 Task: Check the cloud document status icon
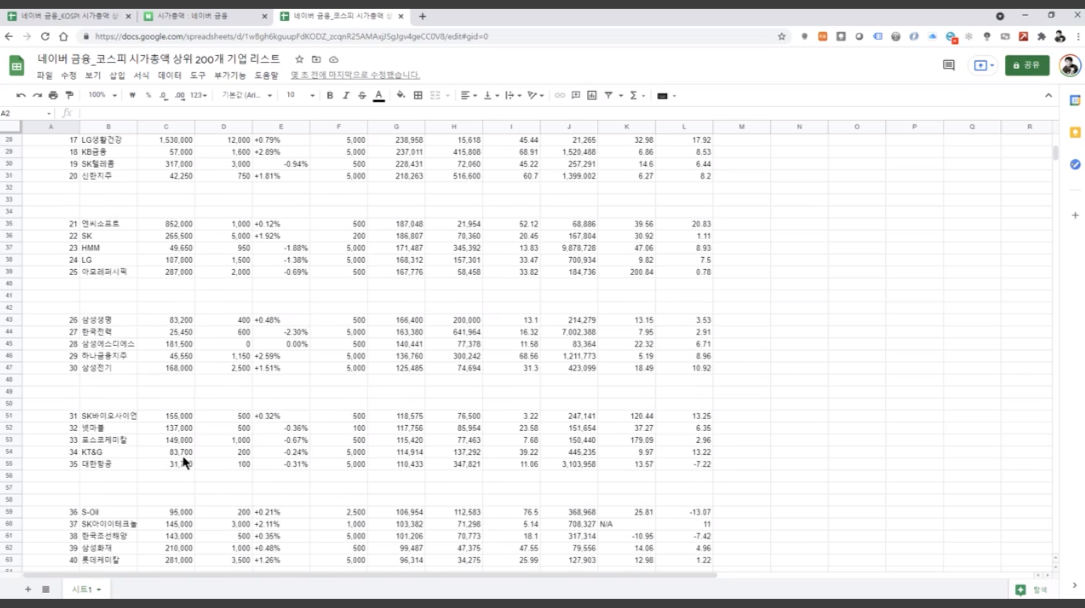334,59
